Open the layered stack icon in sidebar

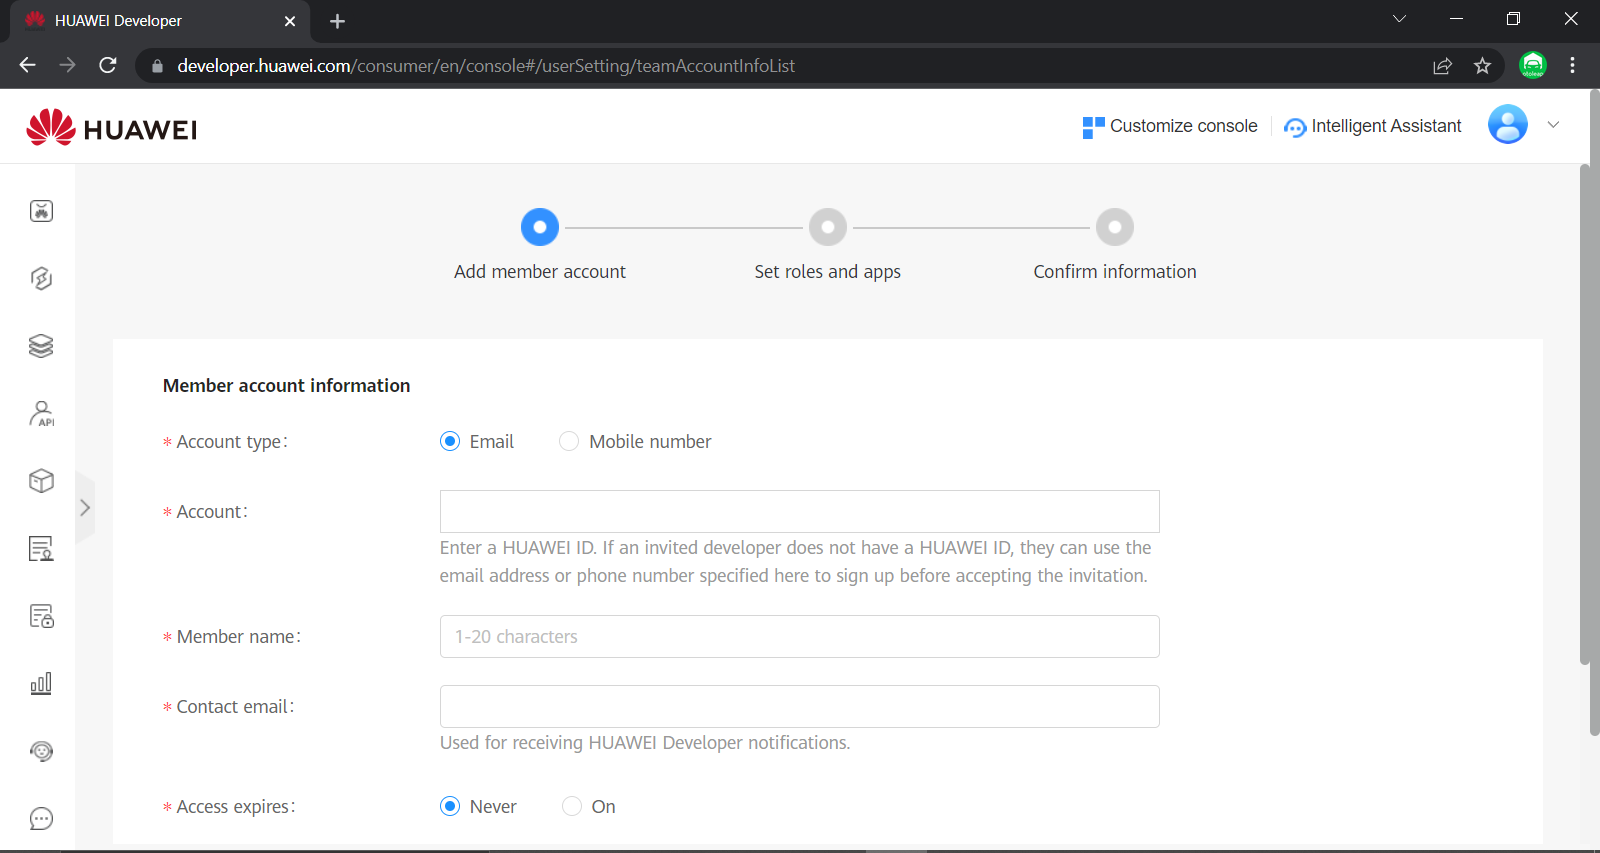41,346
